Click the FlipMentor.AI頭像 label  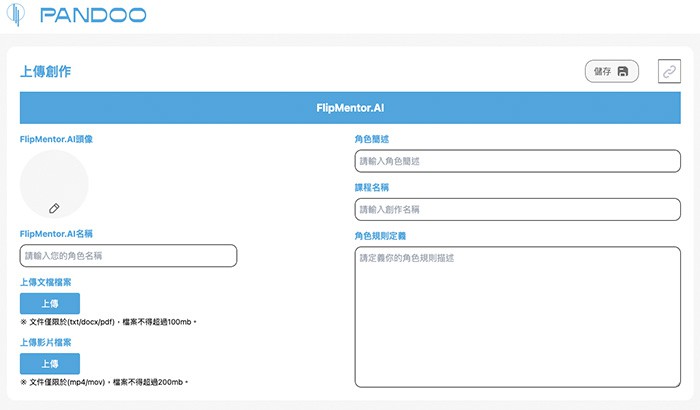[x=56, y=139]
